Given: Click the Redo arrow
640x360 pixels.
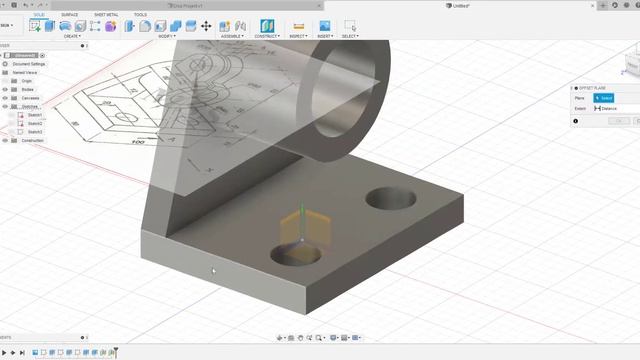Looking at the screenshot, I should (40, 5).
